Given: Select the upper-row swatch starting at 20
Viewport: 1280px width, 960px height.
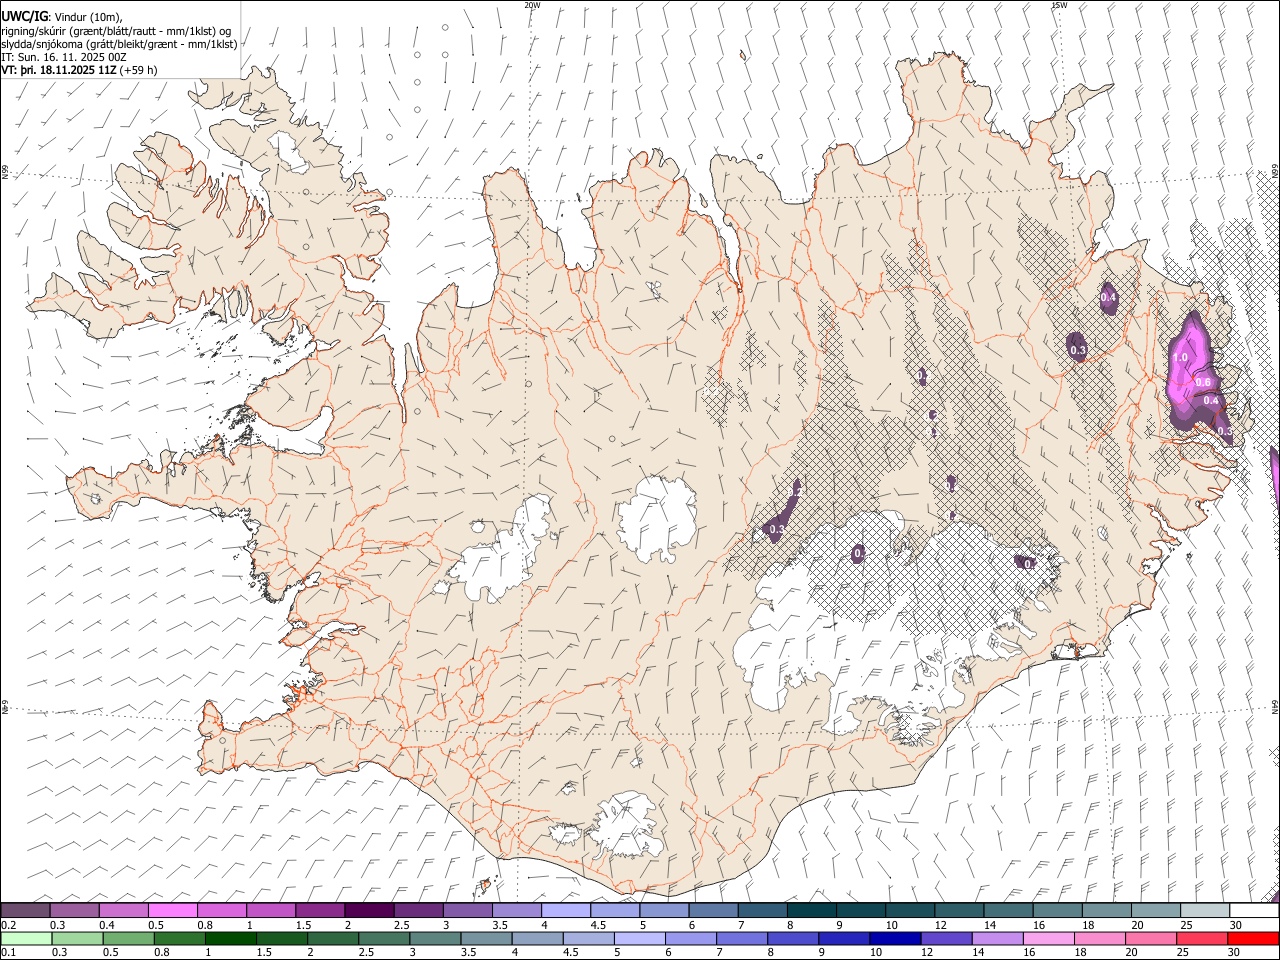Looking at the screenshot, I should point(1156,910).
